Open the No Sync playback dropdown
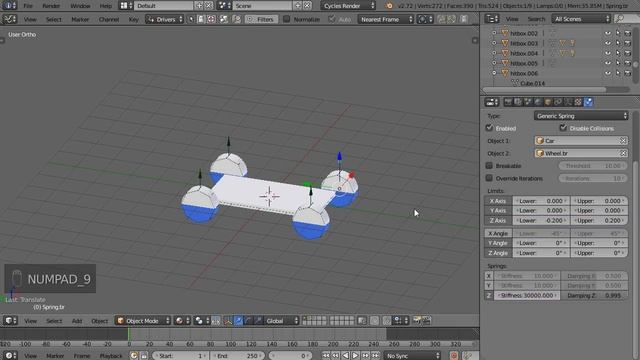Screen dimensions: 640x360 coord(412,356)
